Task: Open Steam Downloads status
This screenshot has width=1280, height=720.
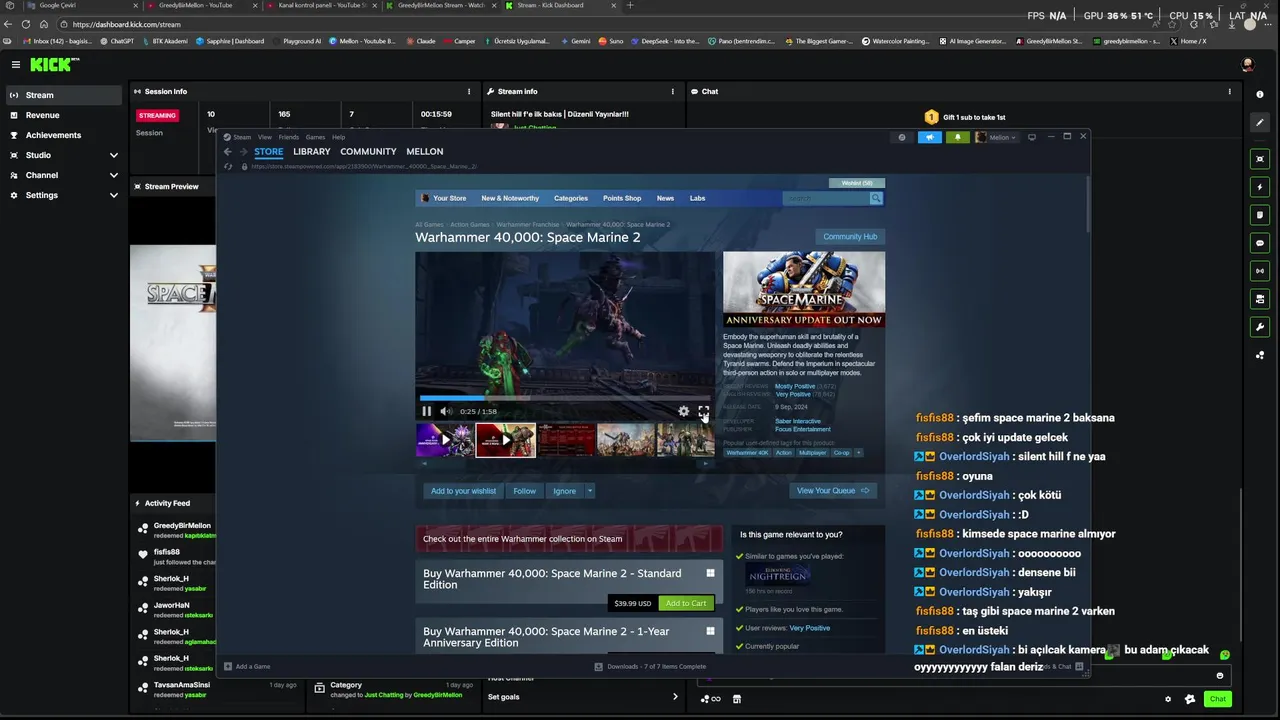Action: click(650, 666)
